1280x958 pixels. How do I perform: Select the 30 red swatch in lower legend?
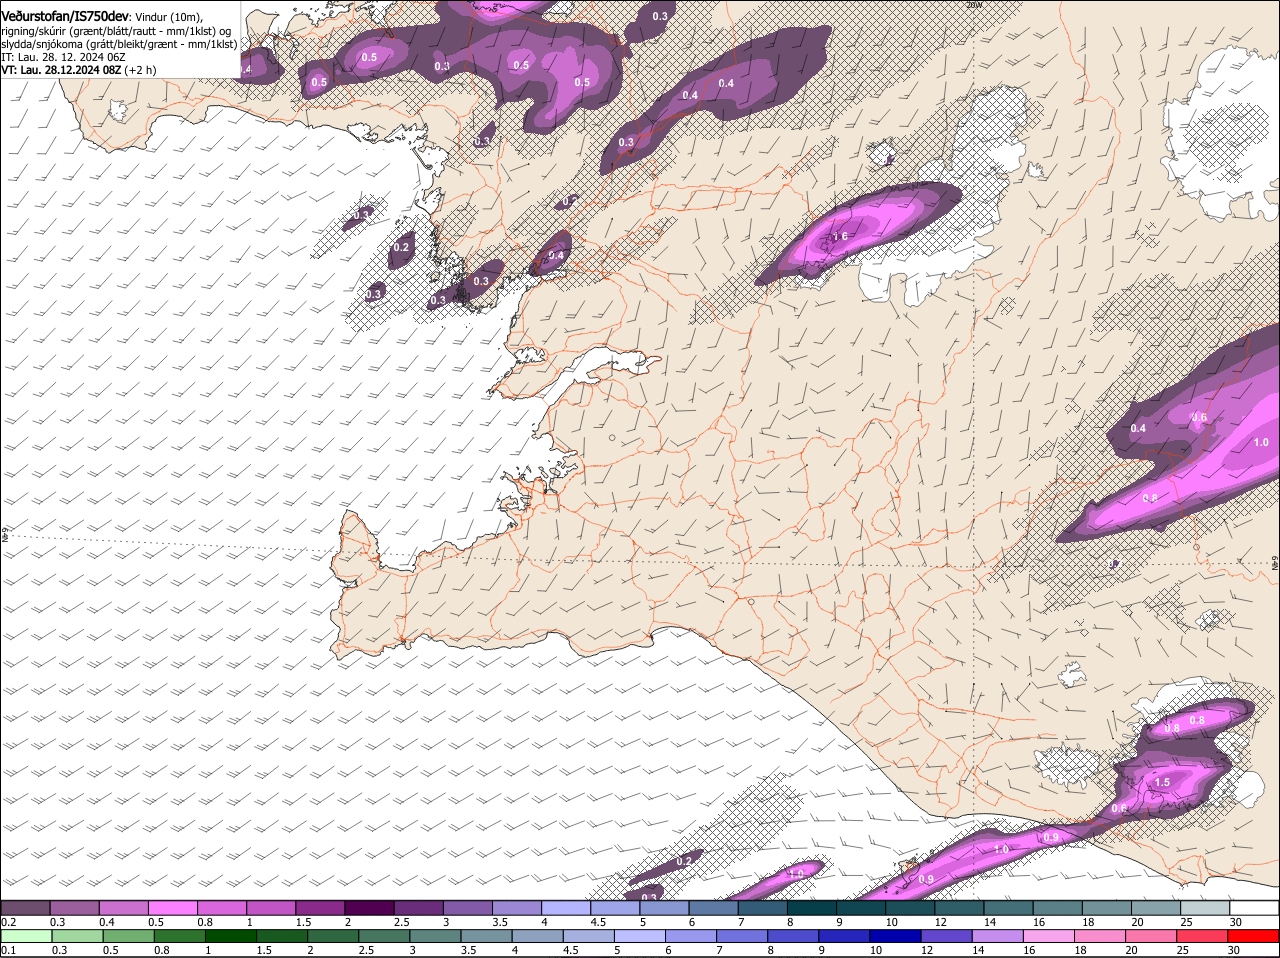click(1253, 936)
